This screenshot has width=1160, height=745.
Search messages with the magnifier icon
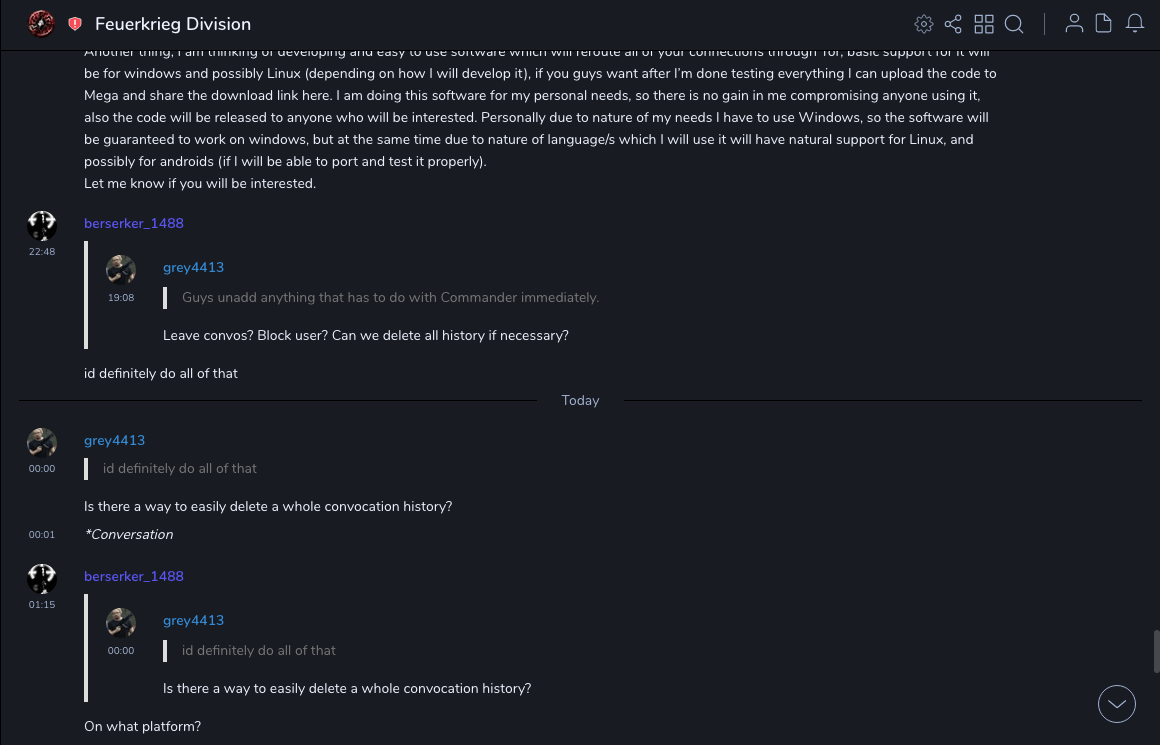point(1014,24)
